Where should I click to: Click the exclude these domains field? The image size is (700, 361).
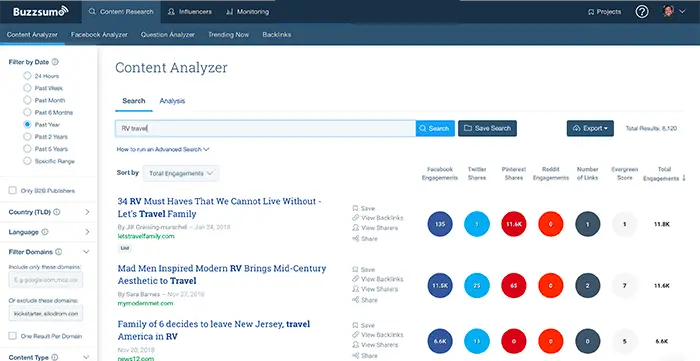click(x=46, y=314)
